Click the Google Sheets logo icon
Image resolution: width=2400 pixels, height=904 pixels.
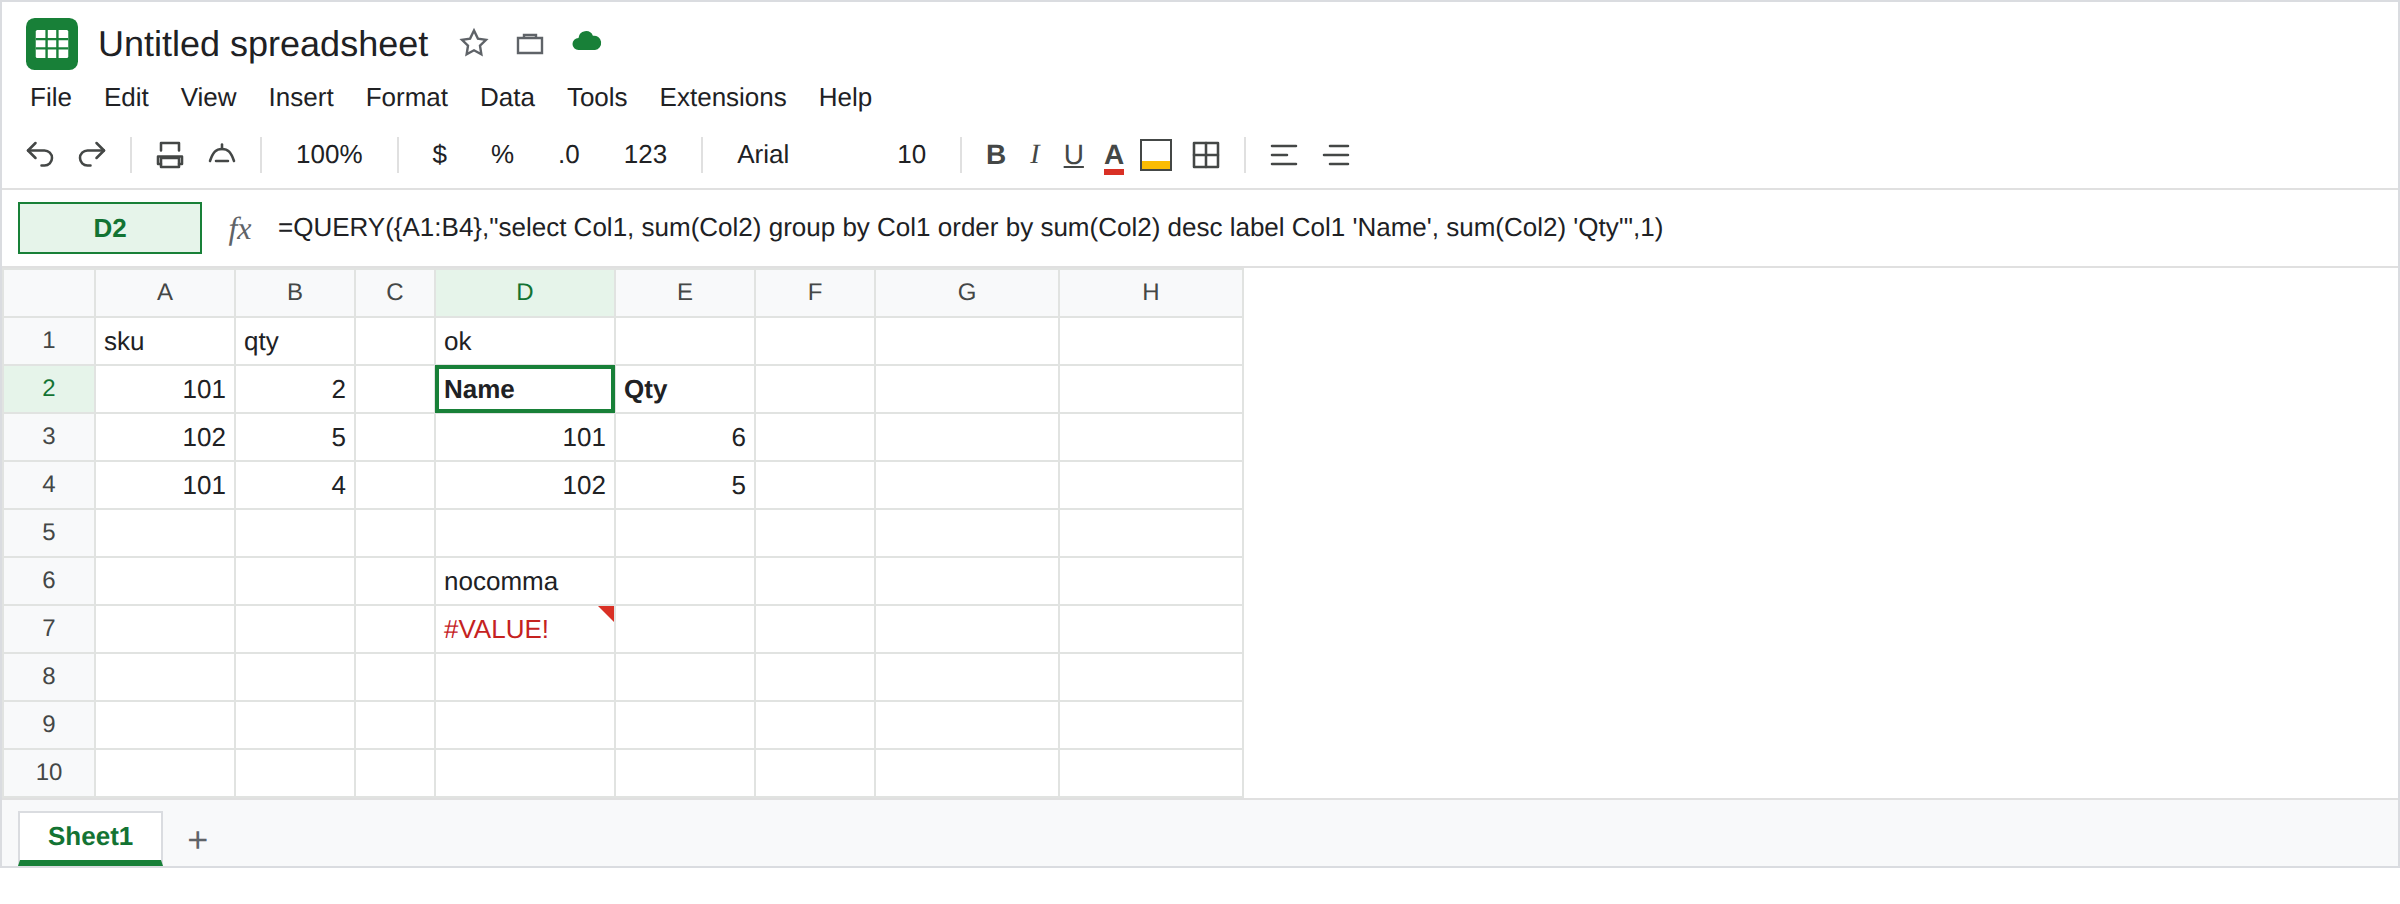tap(52, 44)
